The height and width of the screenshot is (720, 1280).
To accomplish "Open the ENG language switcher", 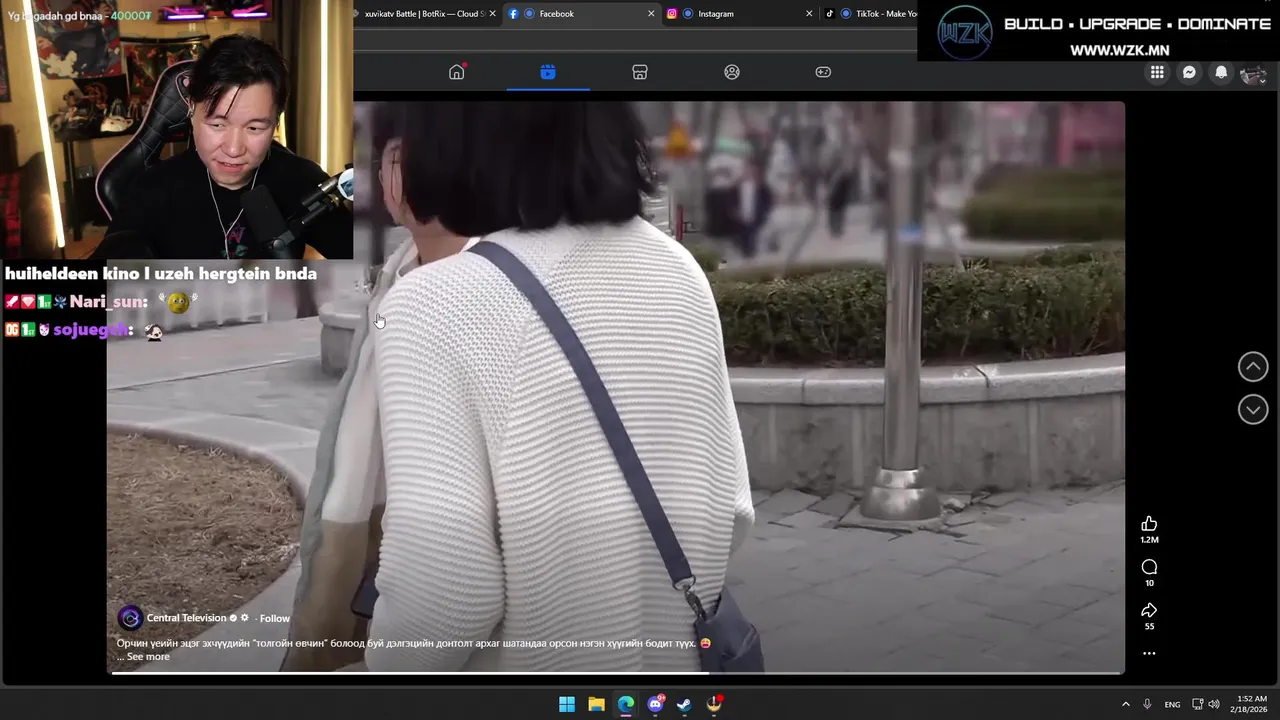I will click(x=1172, y=705).
